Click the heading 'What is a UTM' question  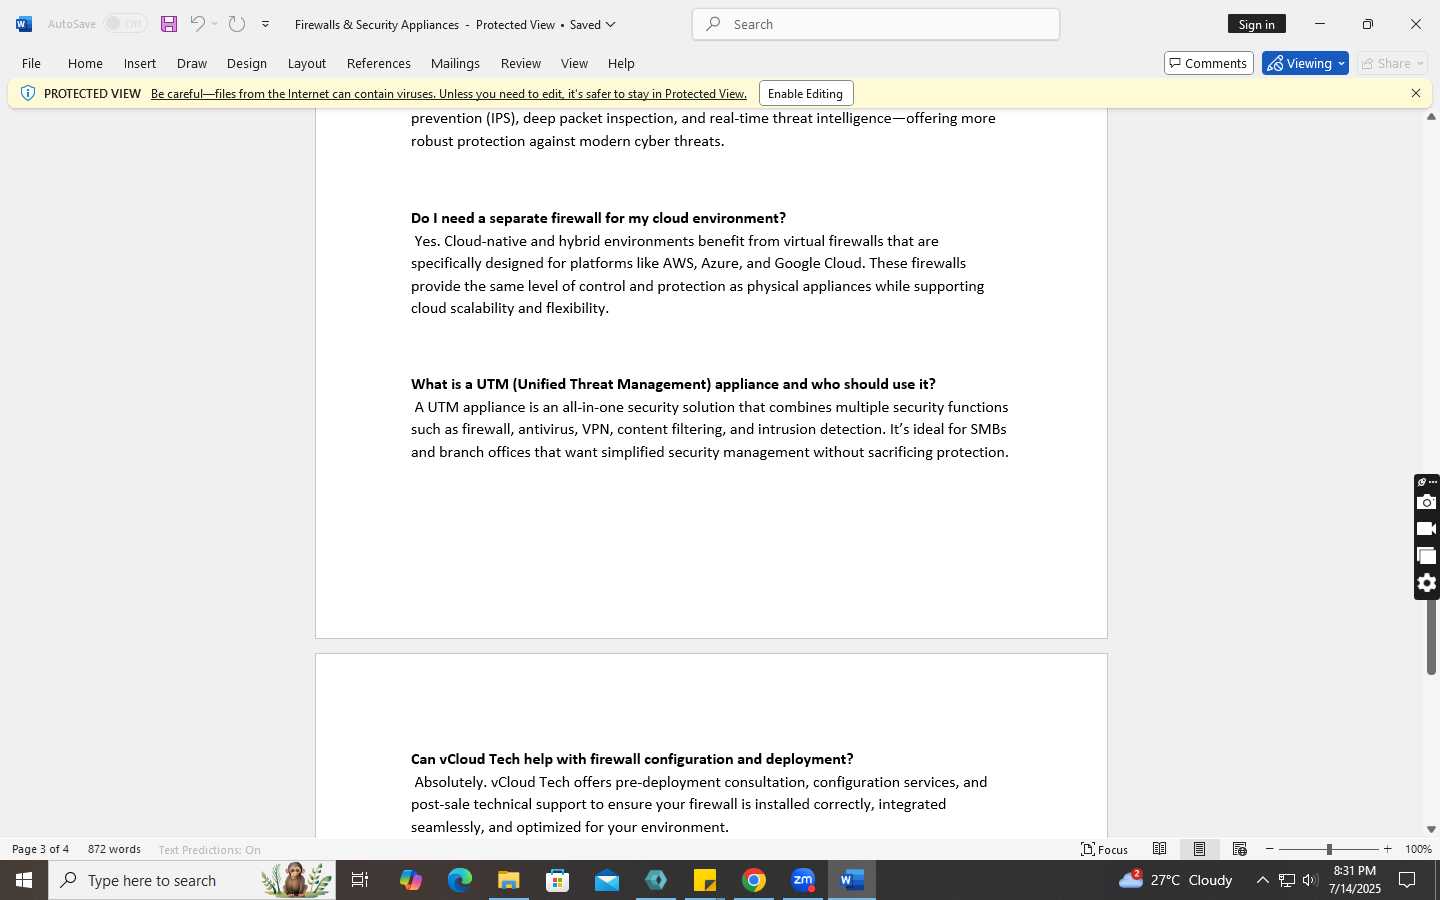673,384
